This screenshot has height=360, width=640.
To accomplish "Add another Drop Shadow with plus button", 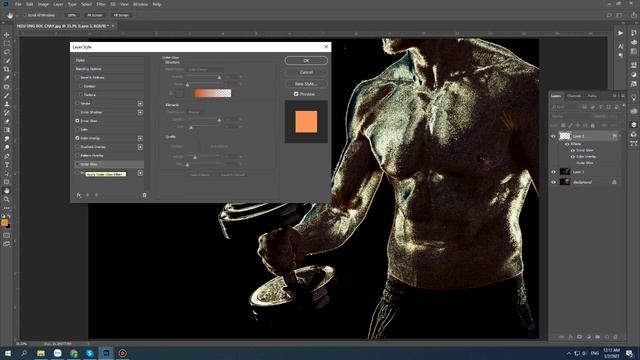I will [x=140, y=173].
